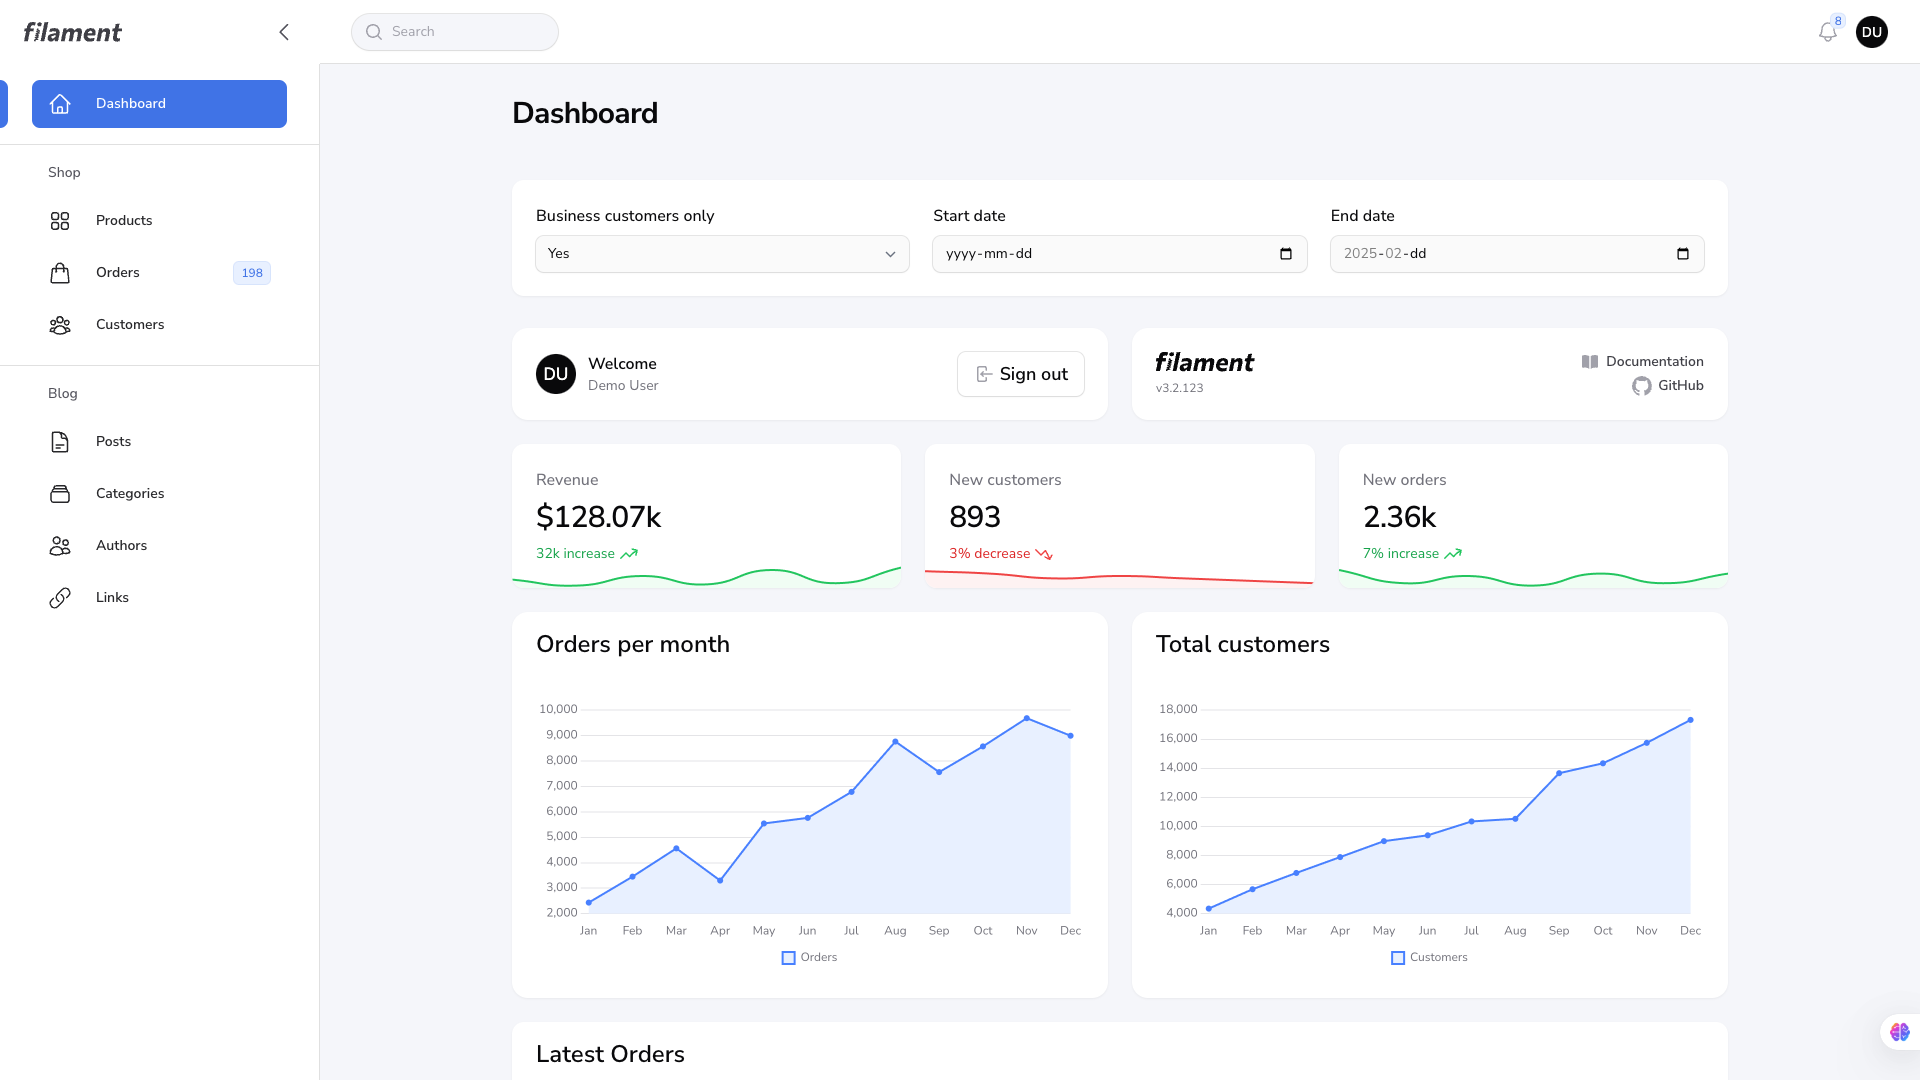Click the Orders shopping bag icon

[60, 273]
